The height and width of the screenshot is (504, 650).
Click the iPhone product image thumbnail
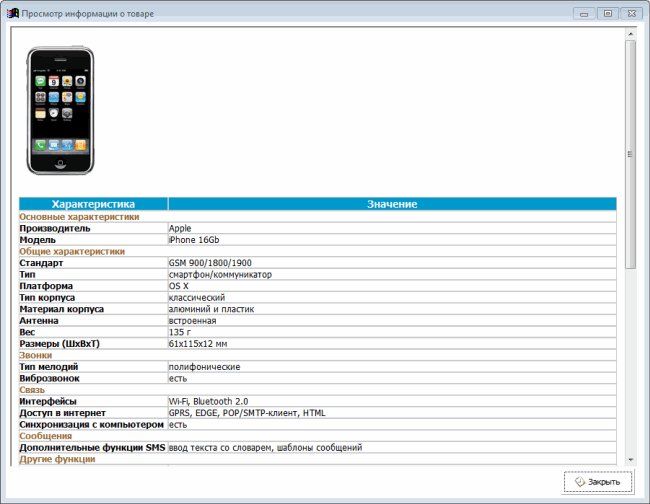point(61,110)
